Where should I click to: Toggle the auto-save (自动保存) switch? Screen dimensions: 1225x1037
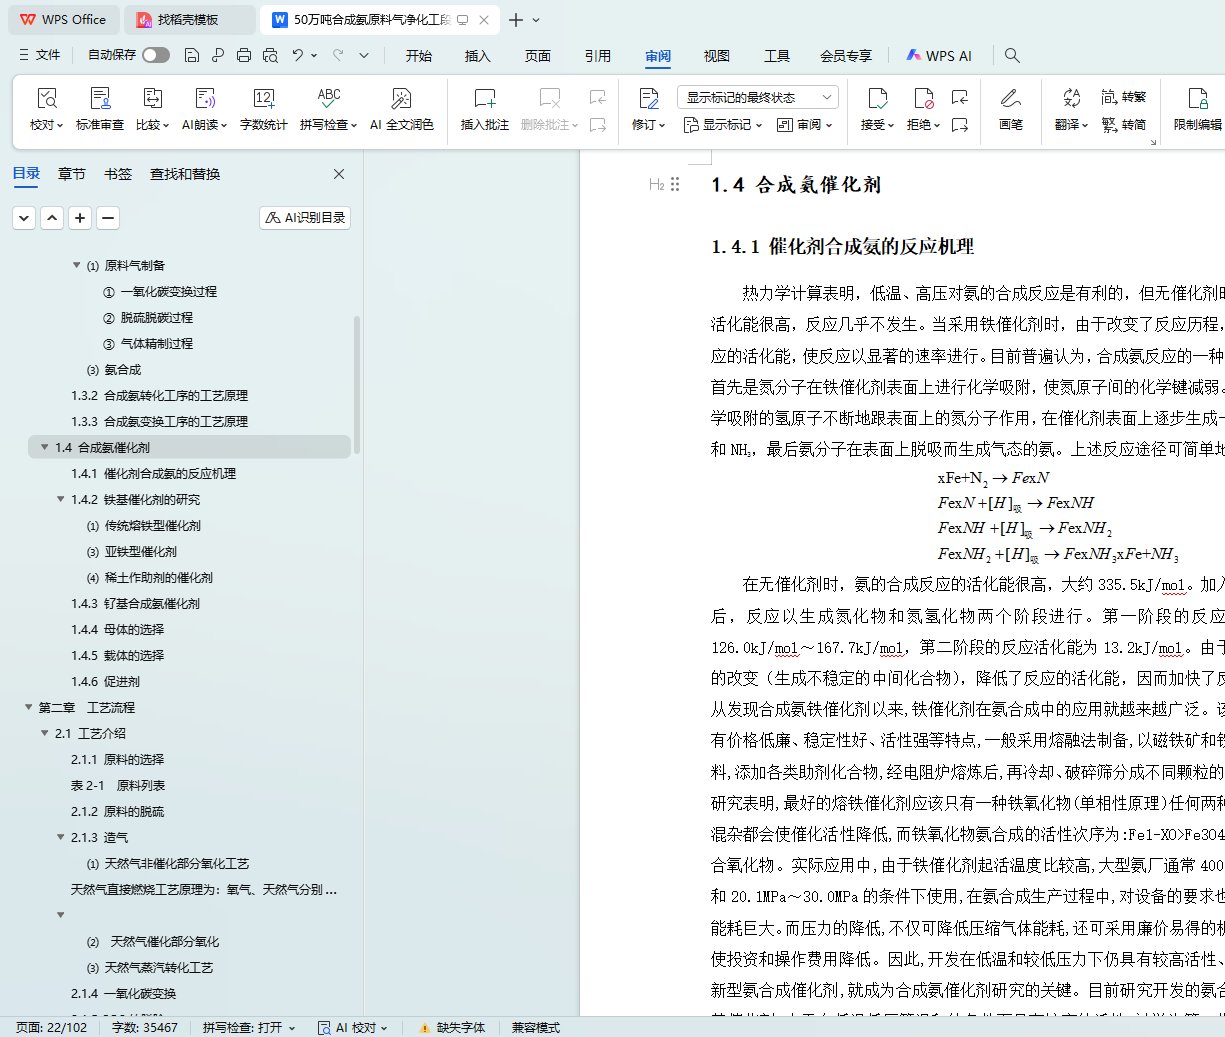point(156,55)
